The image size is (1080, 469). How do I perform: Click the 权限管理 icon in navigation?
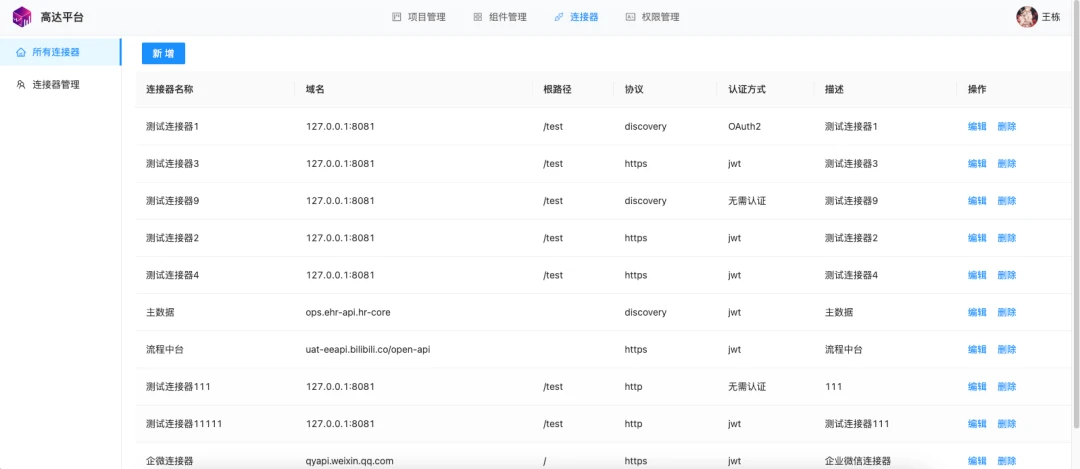point(630,17)
